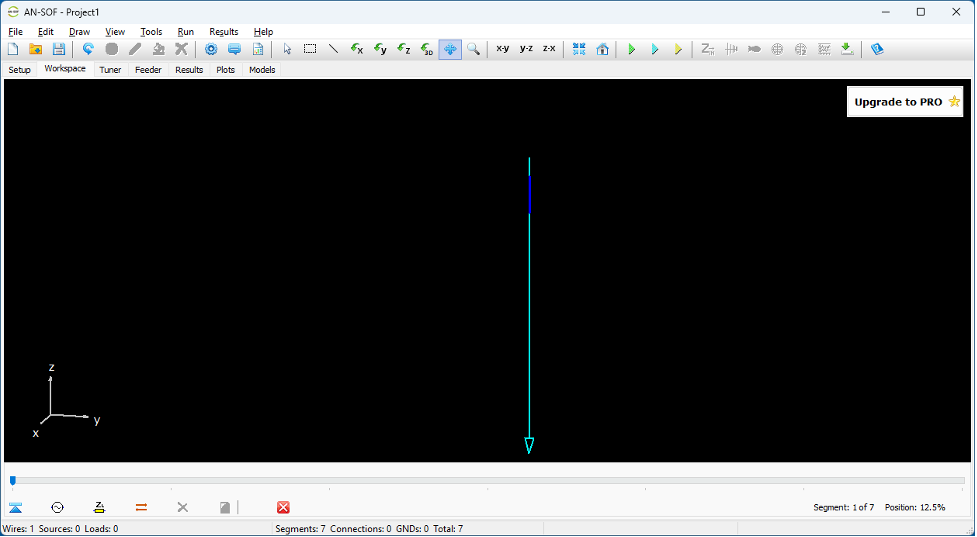Click the highlighted blue wire segment
This screenshot has width=977, height=537.
(x=529, y=195)
